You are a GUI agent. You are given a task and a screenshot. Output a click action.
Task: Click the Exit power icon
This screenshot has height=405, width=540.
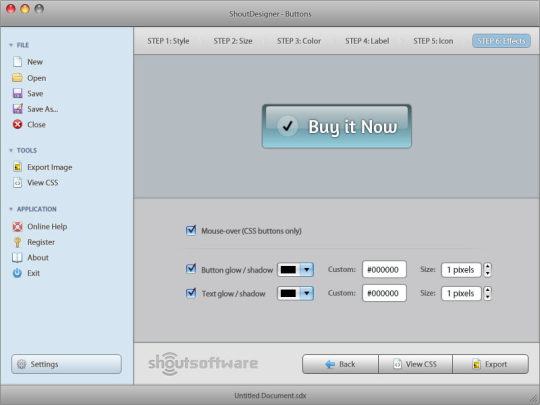pos(17,273)
